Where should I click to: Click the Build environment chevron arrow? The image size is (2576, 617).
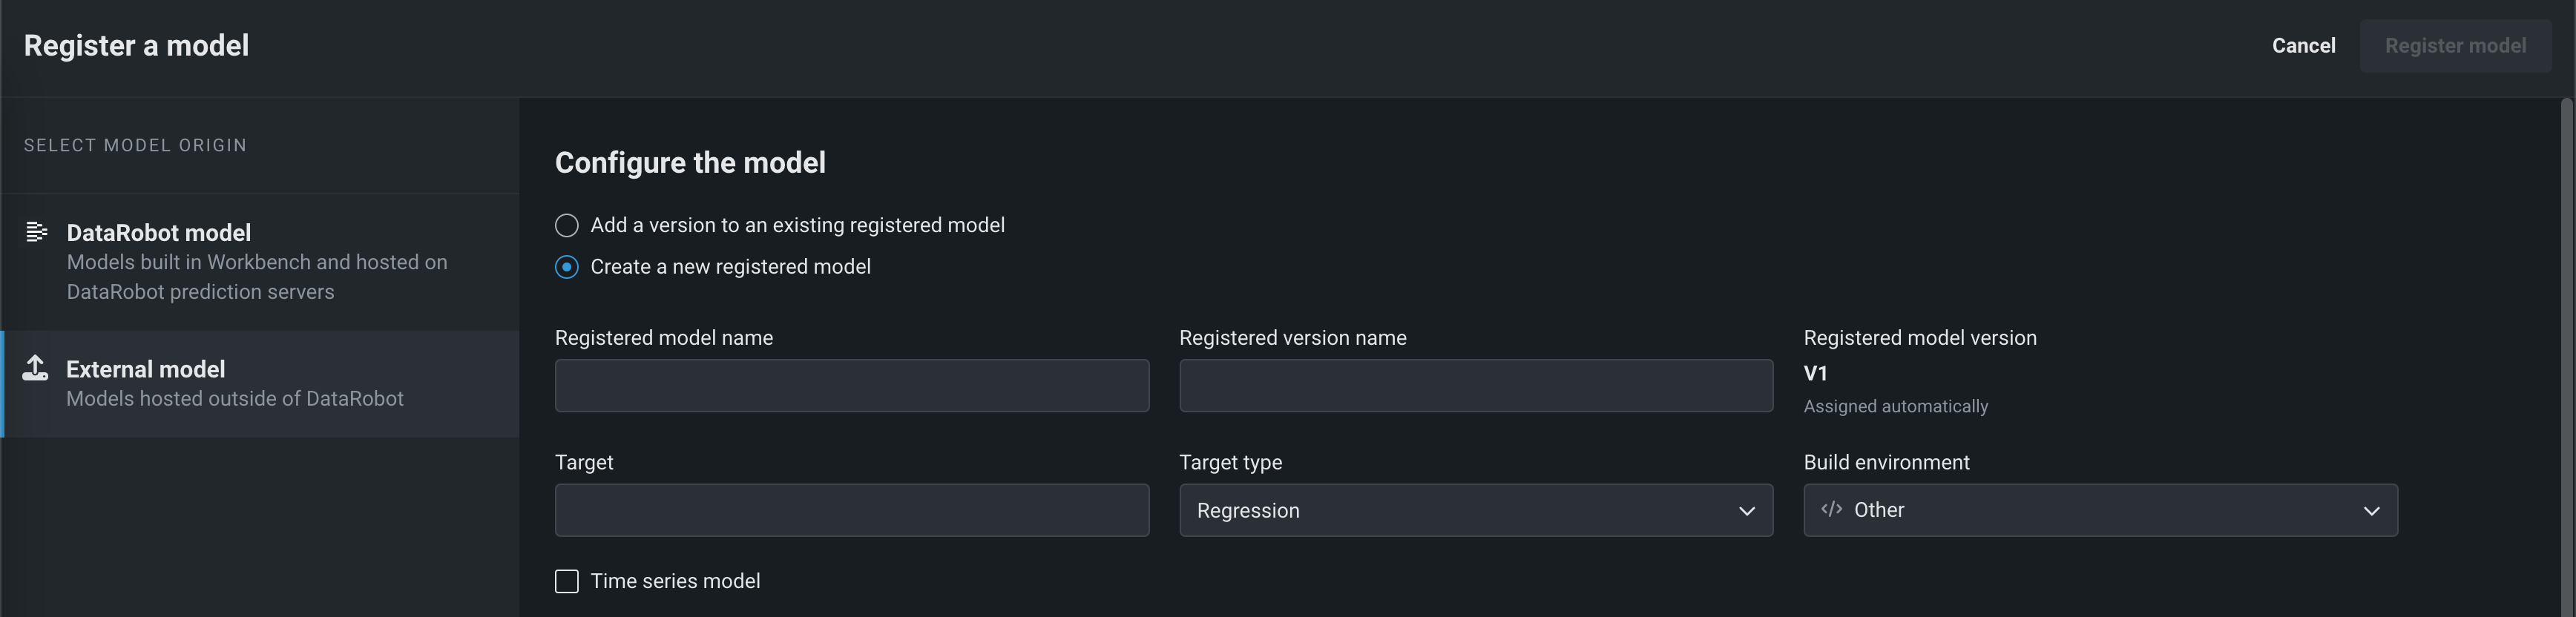[2371, 511]
